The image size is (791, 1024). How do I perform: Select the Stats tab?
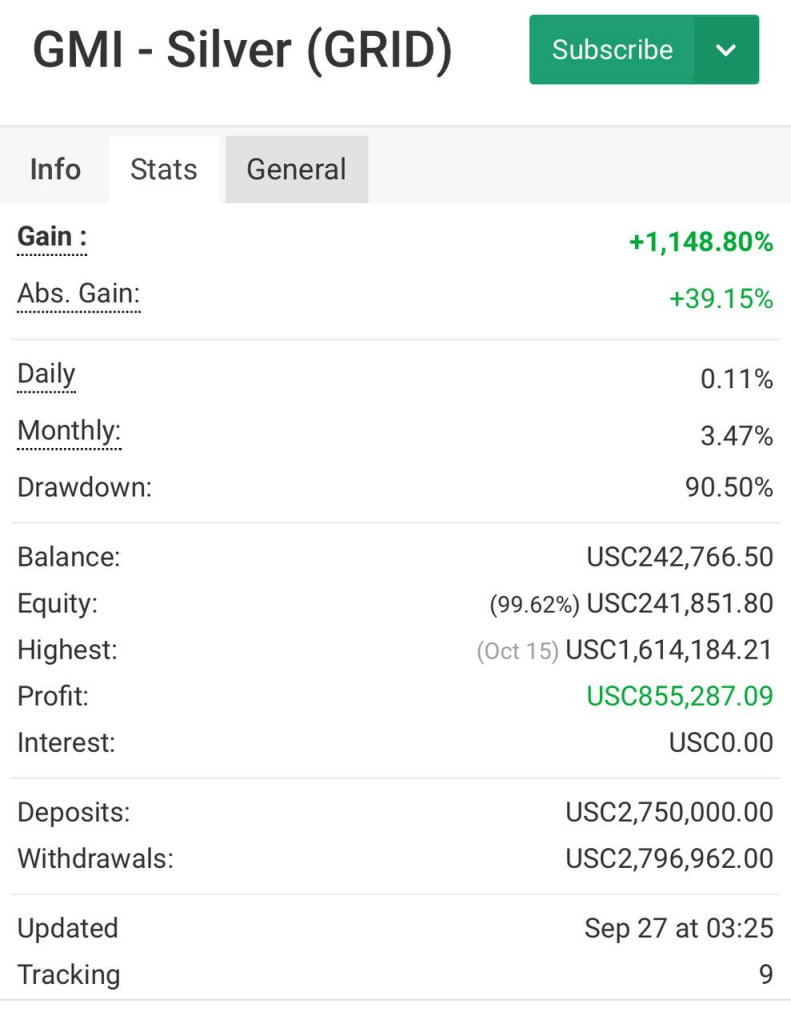pos(164,170)
